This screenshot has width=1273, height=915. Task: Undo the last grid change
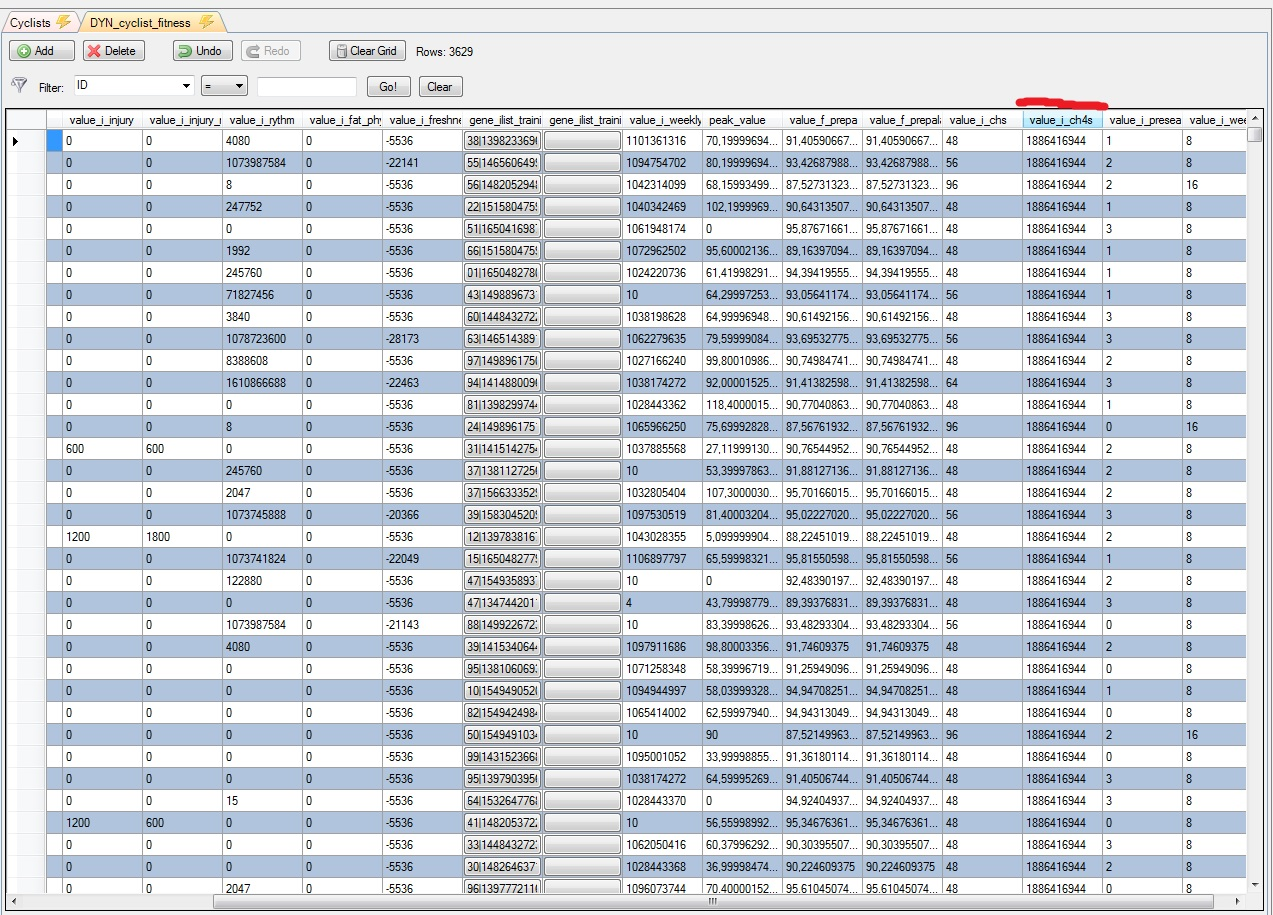pyautogui.click(x=202, y=51)
